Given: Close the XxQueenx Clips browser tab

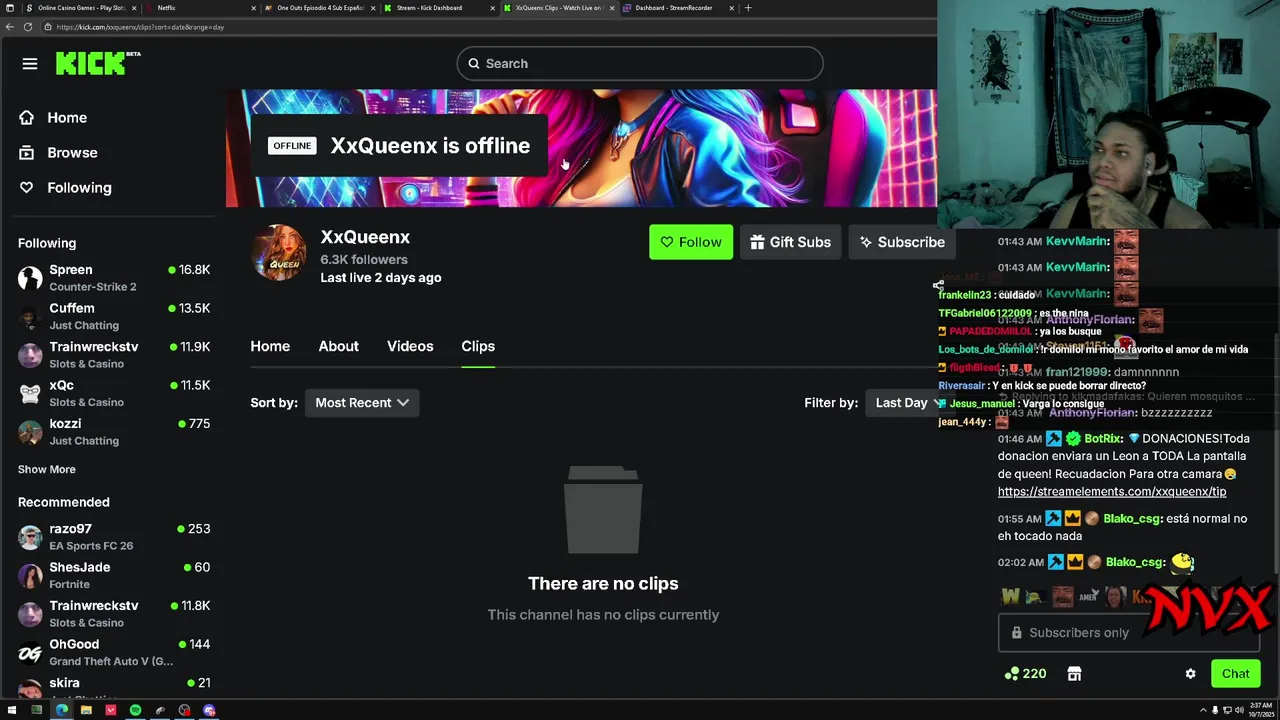Looking at the screenshot, I should (x=611, y=8).
